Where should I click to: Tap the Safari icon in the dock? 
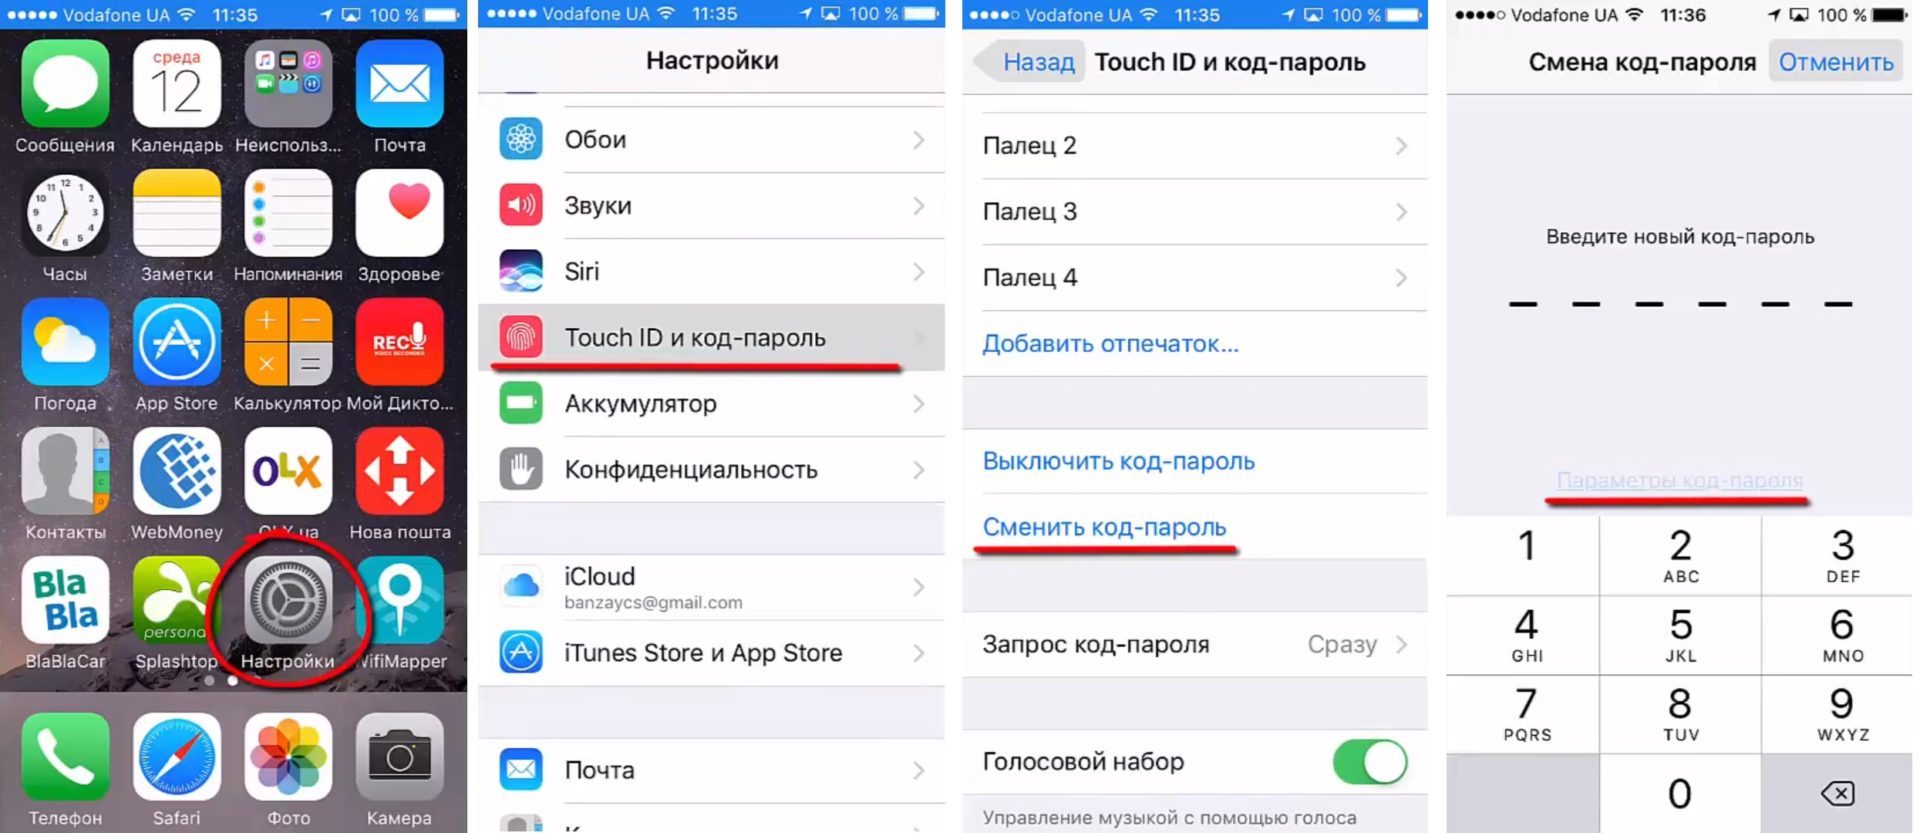[177, 756]
